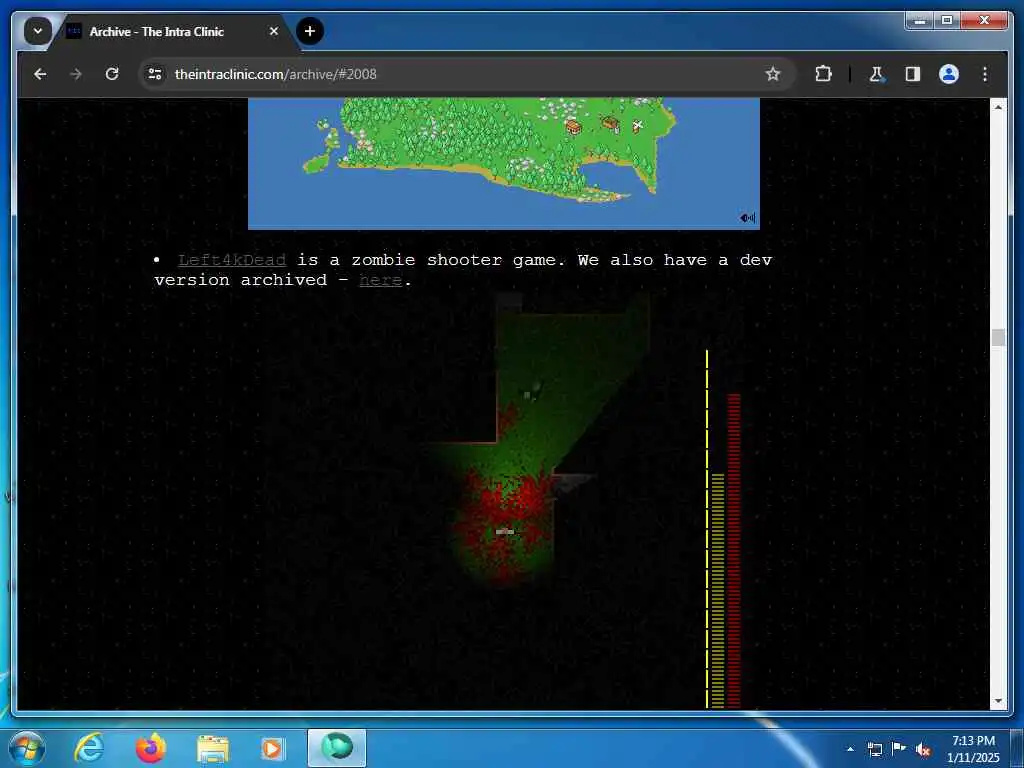The width and height of the screenshot is (1024, 768).
Task: Open the Left4kDead game link
Action: pos(232,260)
